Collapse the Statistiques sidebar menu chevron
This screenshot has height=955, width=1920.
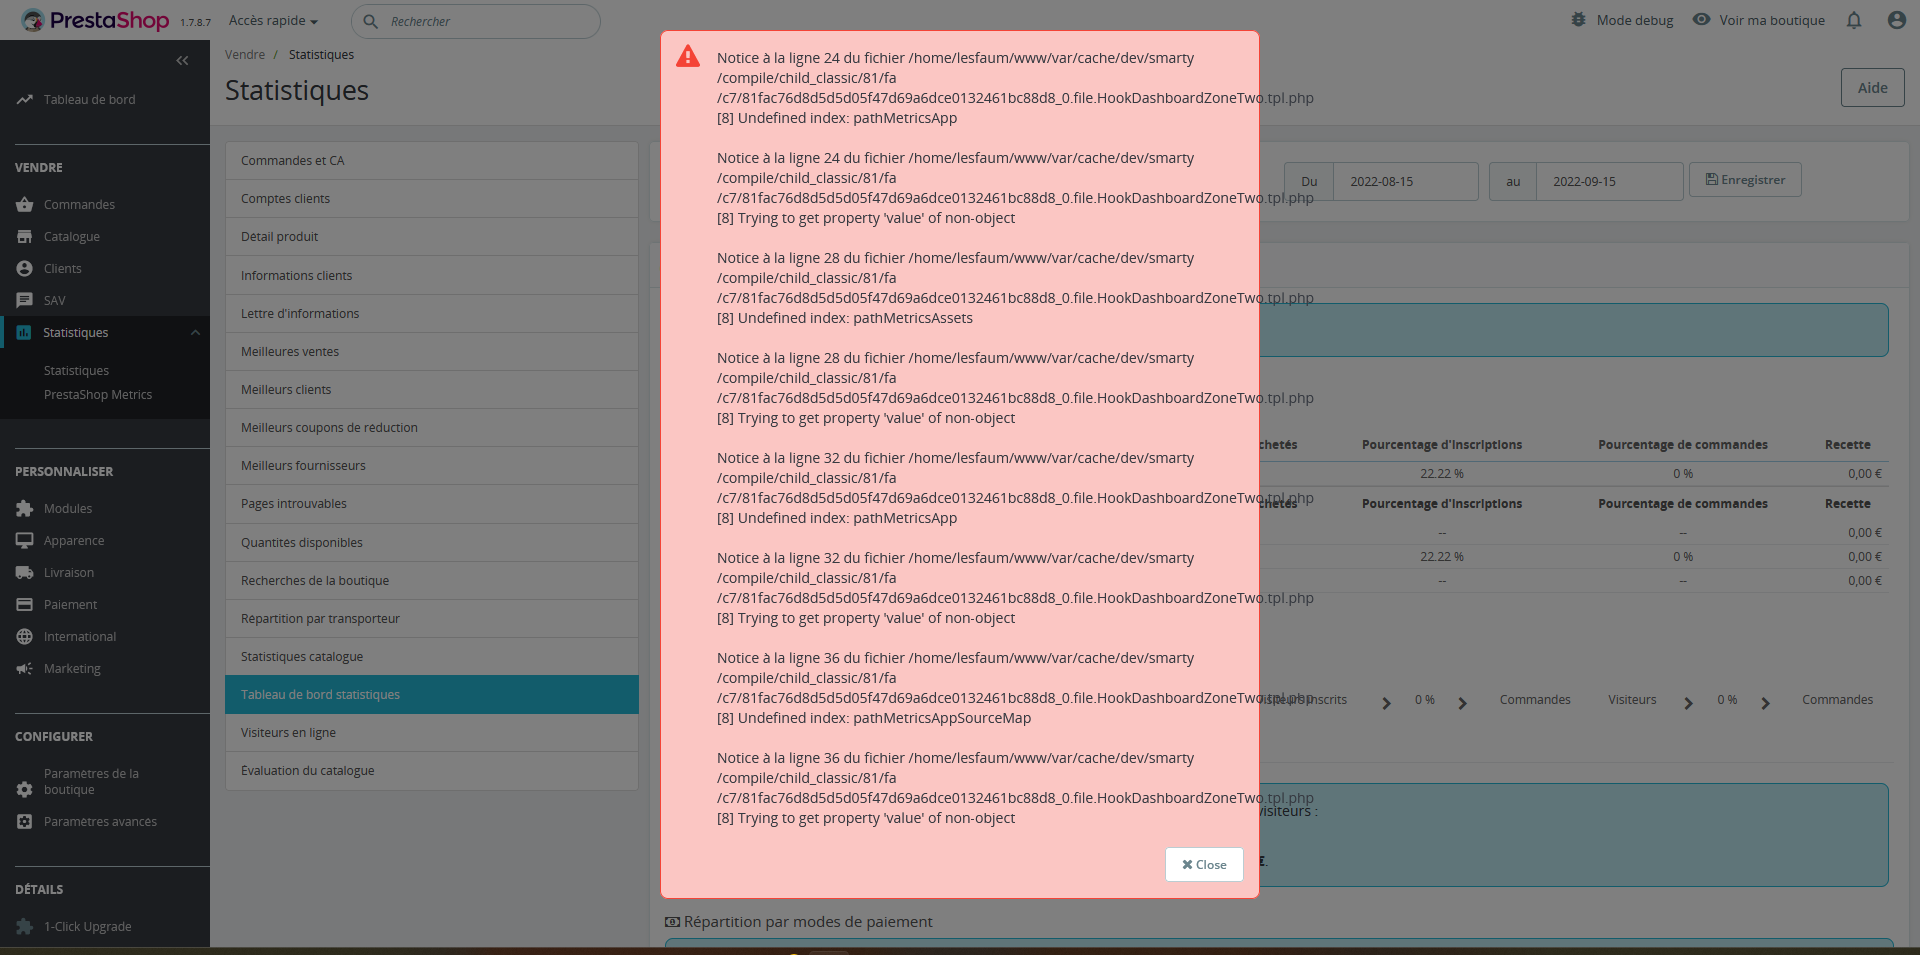195,333
